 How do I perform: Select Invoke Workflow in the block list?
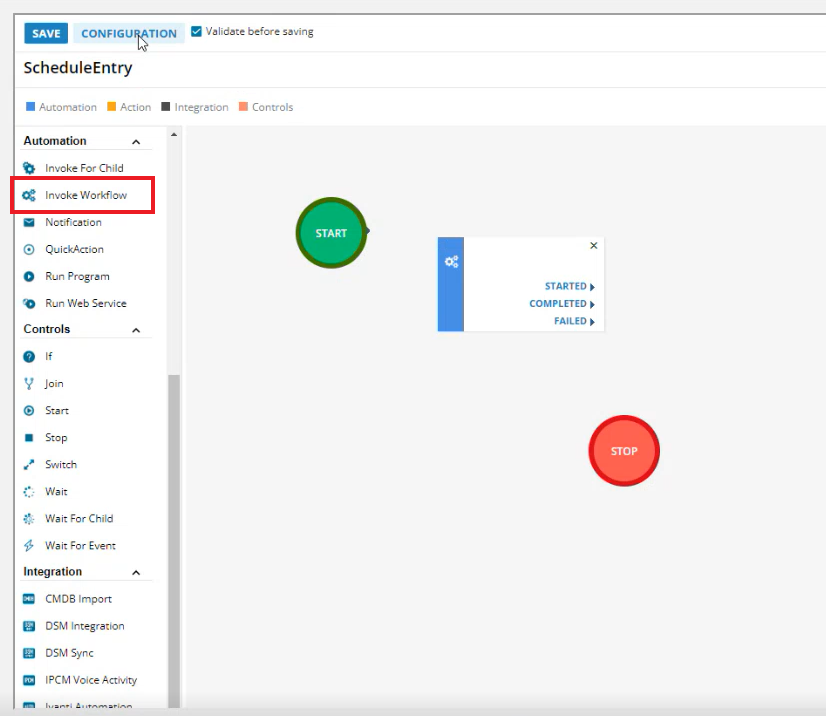coord(85,195)
